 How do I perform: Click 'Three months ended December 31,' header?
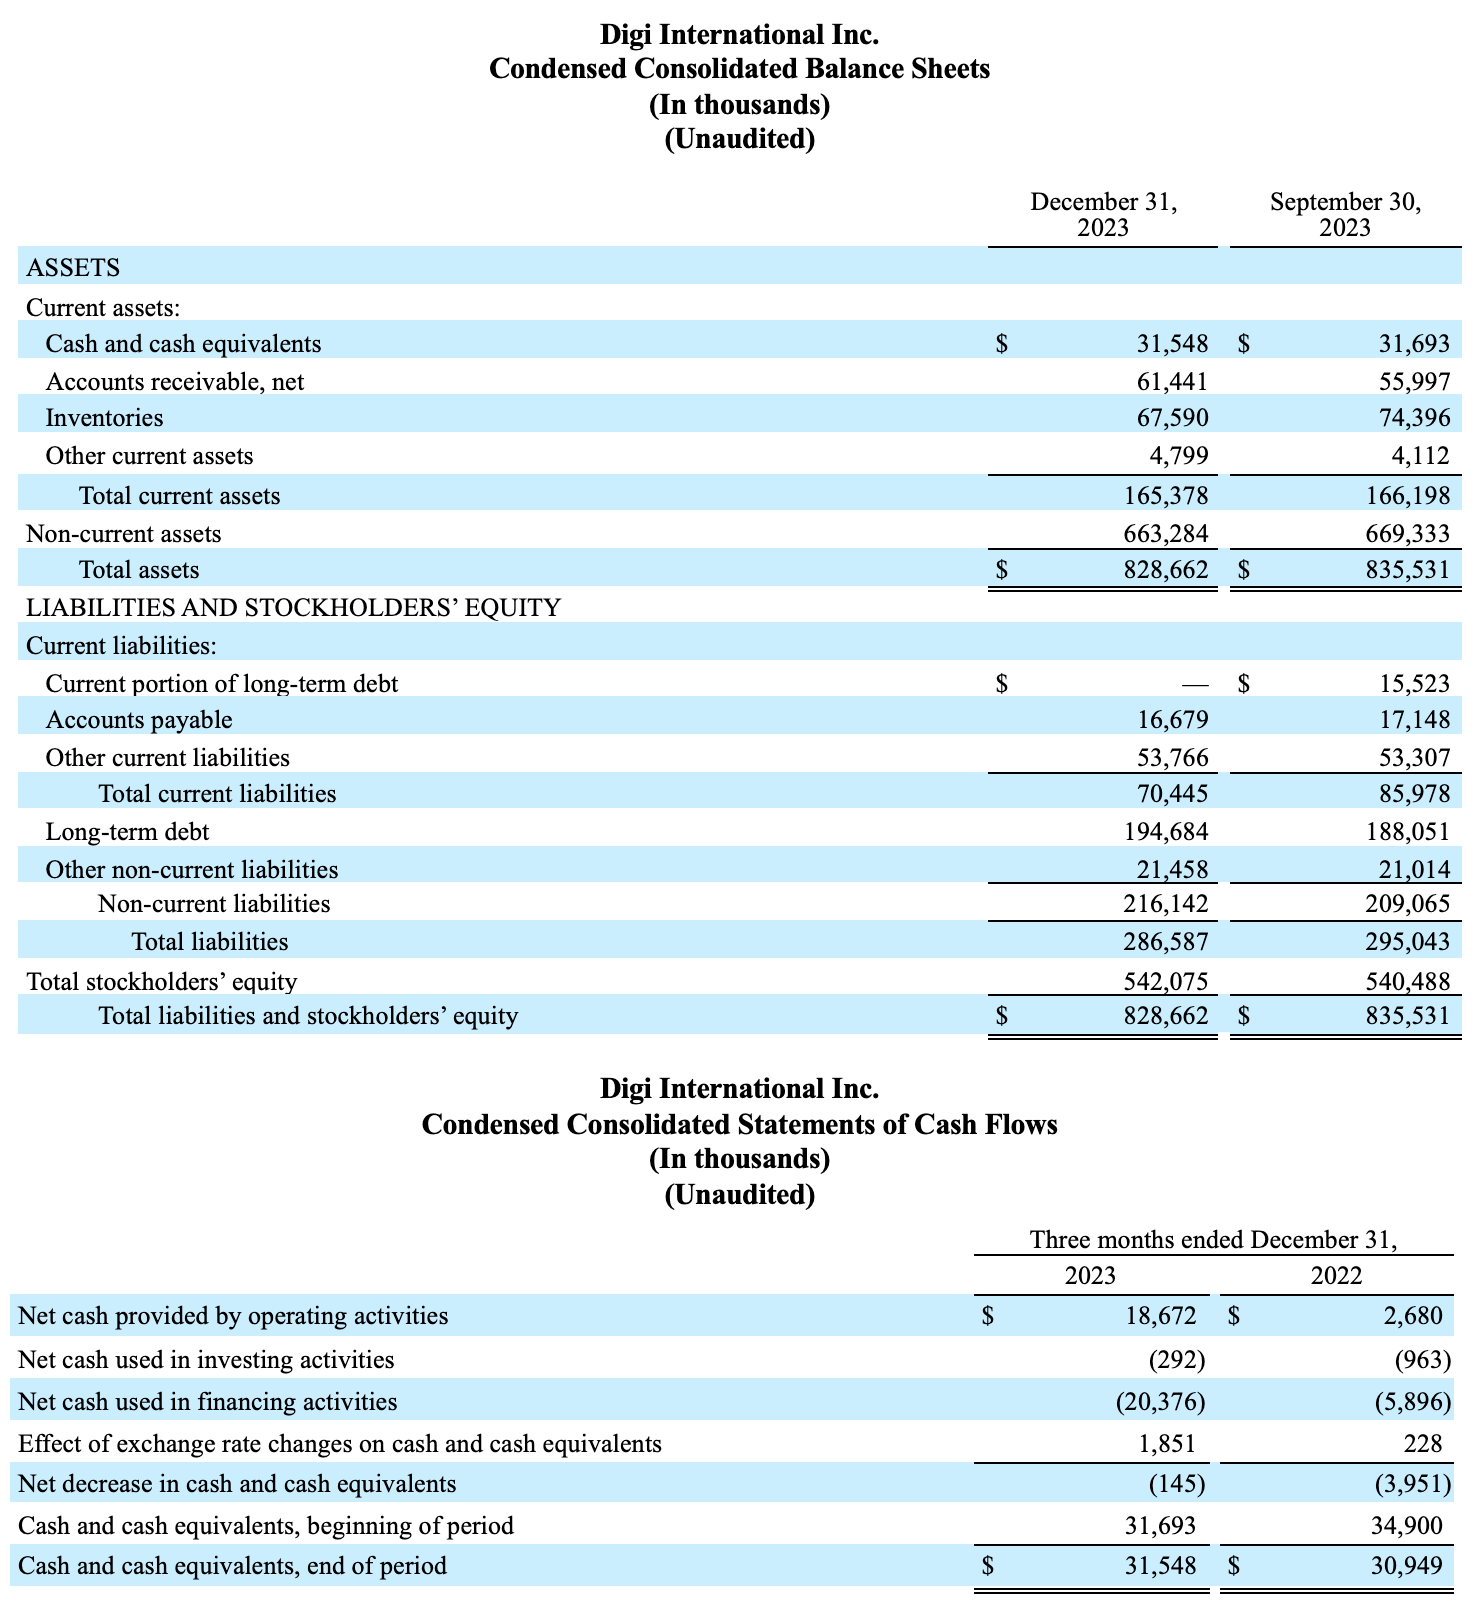coord(1213,1240)
